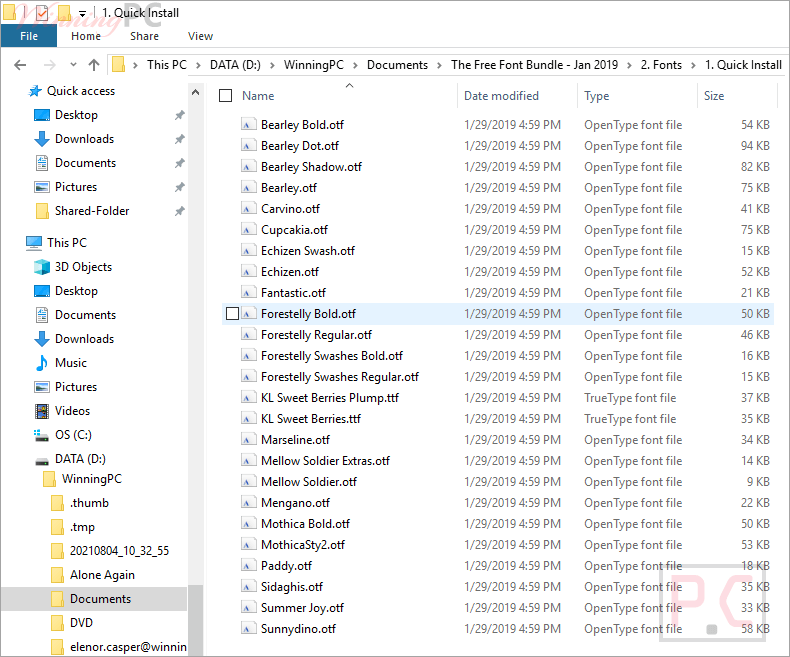This screenshot has width=790, height=657.
Task: Click the Bearley Bold.otf font file icon
Action: 247,124
